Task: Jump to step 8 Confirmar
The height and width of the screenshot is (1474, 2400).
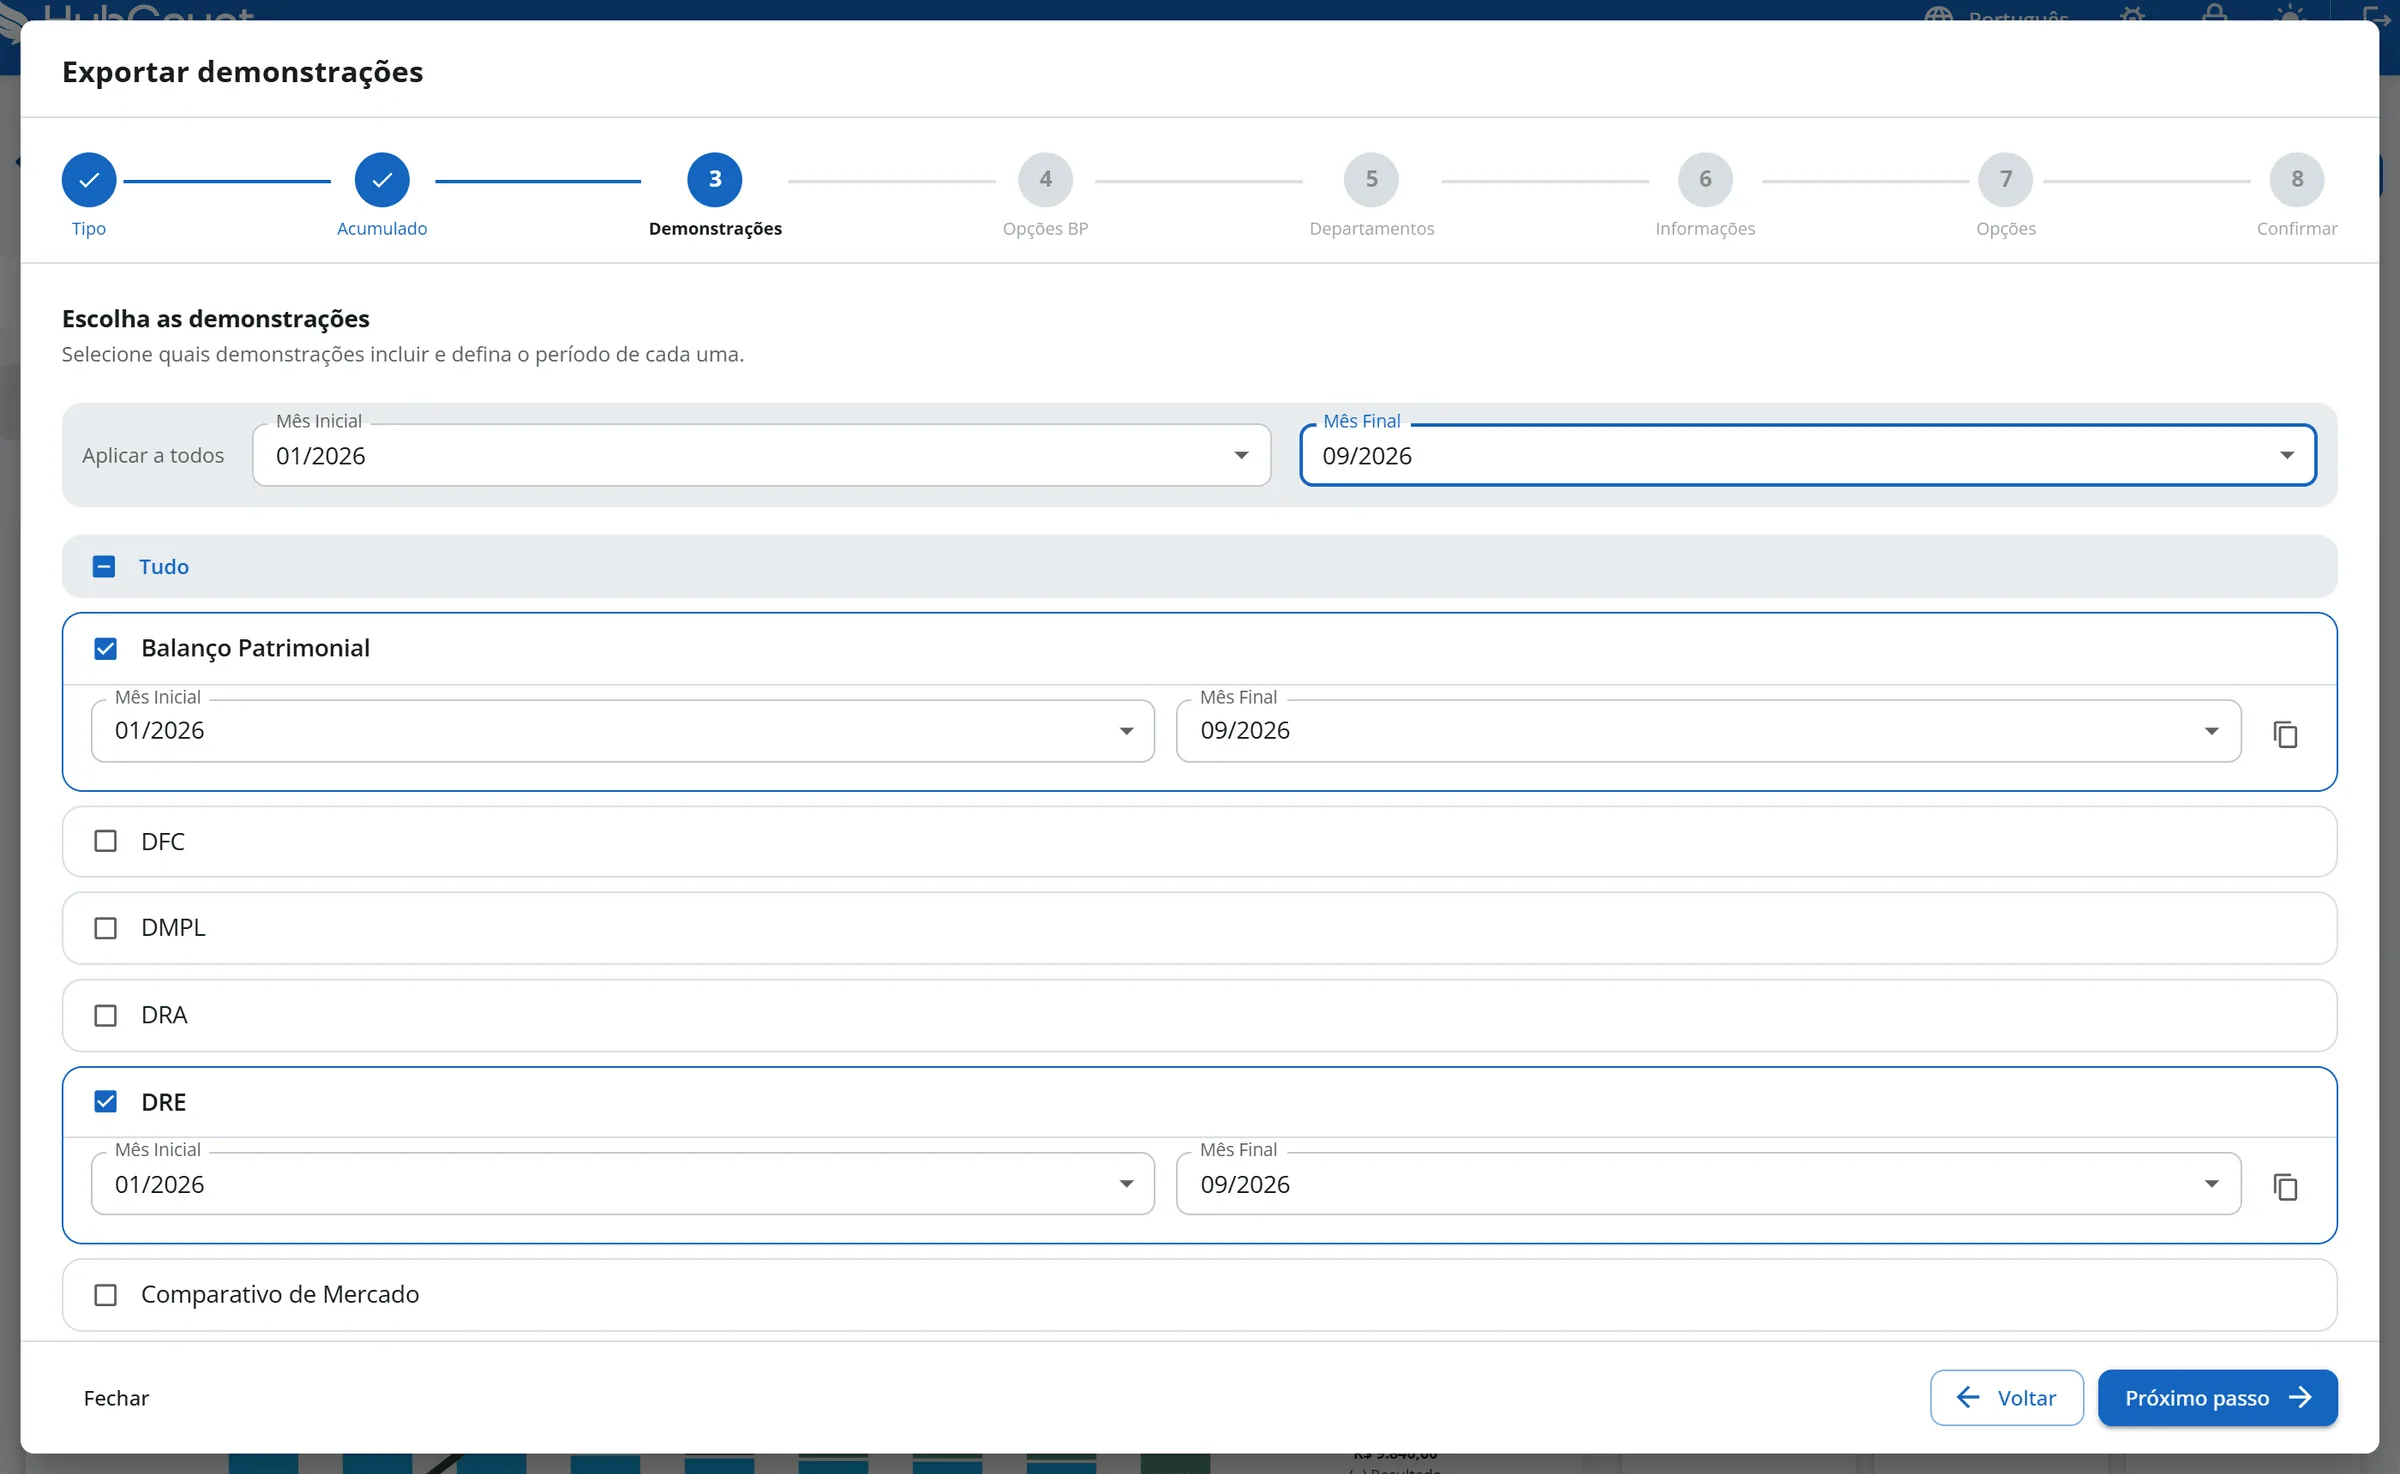Action: [x=2297, y=180]
